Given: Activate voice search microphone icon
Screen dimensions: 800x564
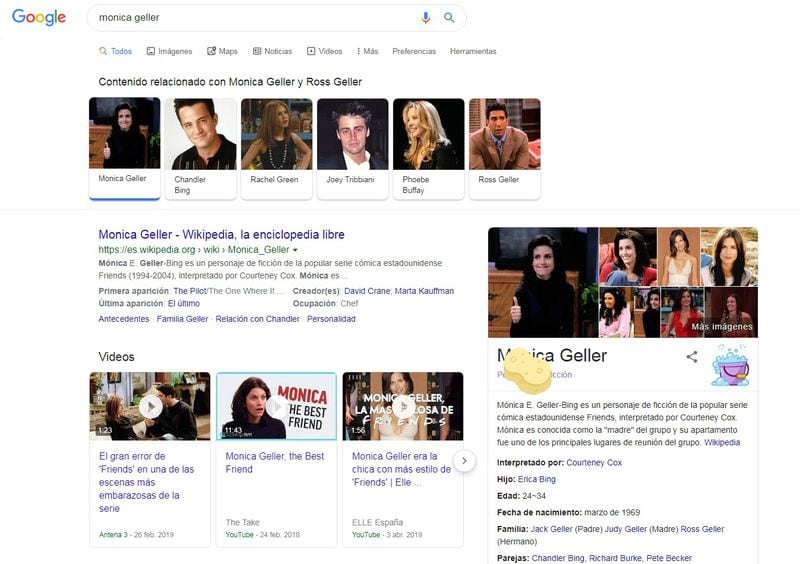Looking at the screenshot, I should click(x=426, y=18).
